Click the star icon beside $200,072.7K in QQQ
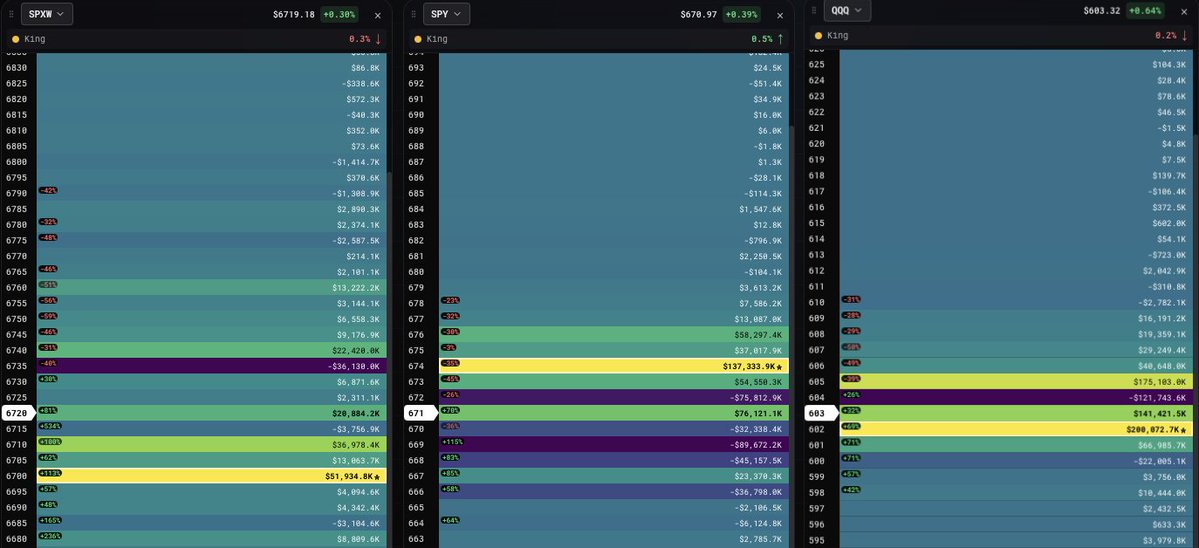 coord(1184,430)
